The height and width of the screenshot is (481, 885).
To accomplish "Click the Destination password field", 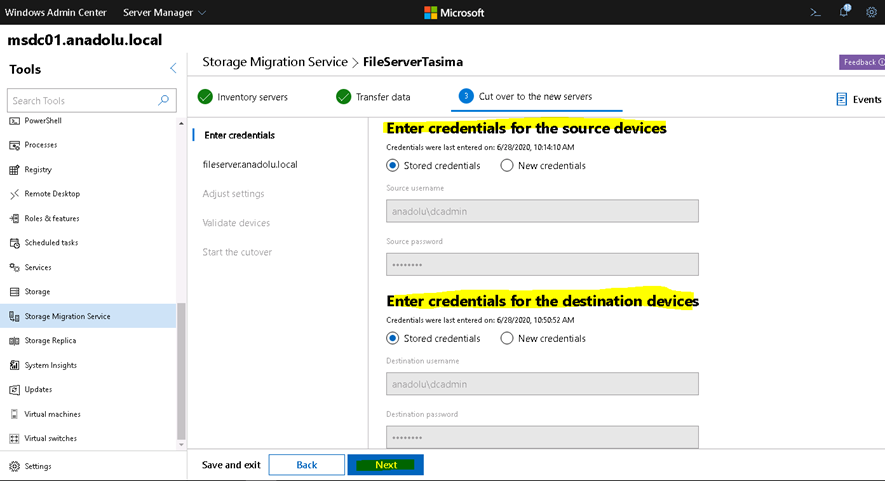I will click(x=542, y=437).
